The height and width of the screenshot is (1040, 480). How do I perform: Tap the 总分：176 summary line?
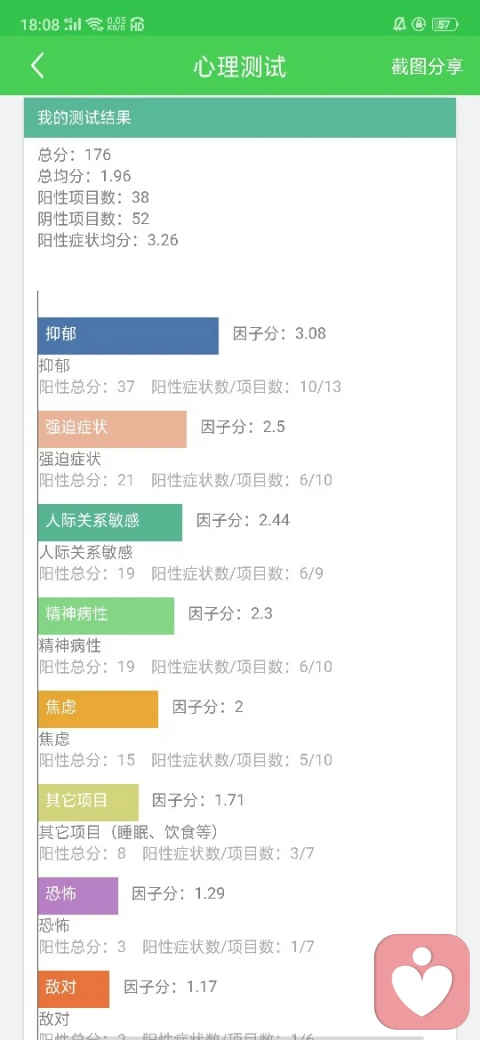click(74, 155)
